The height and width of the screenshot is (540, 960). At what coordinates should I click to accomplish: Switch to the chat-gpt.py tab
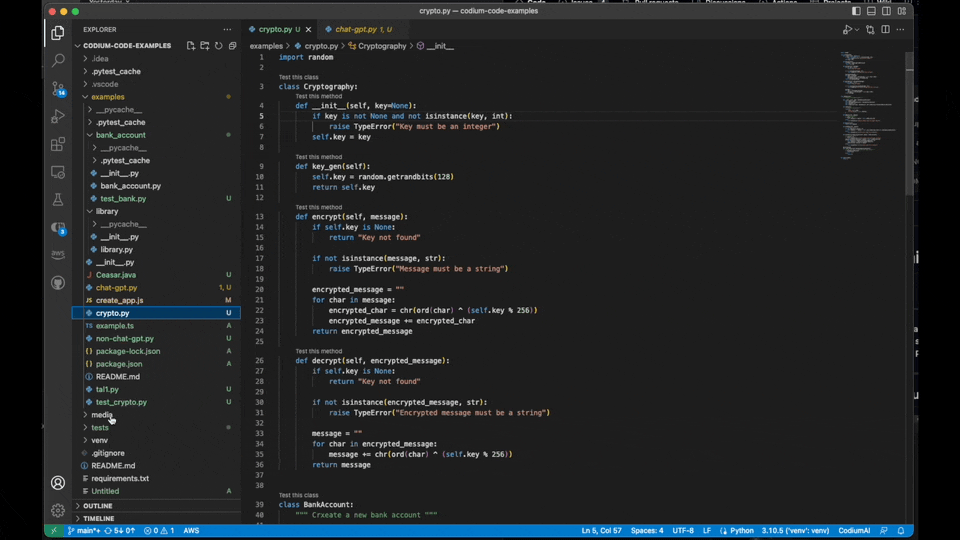pos(355,30)
